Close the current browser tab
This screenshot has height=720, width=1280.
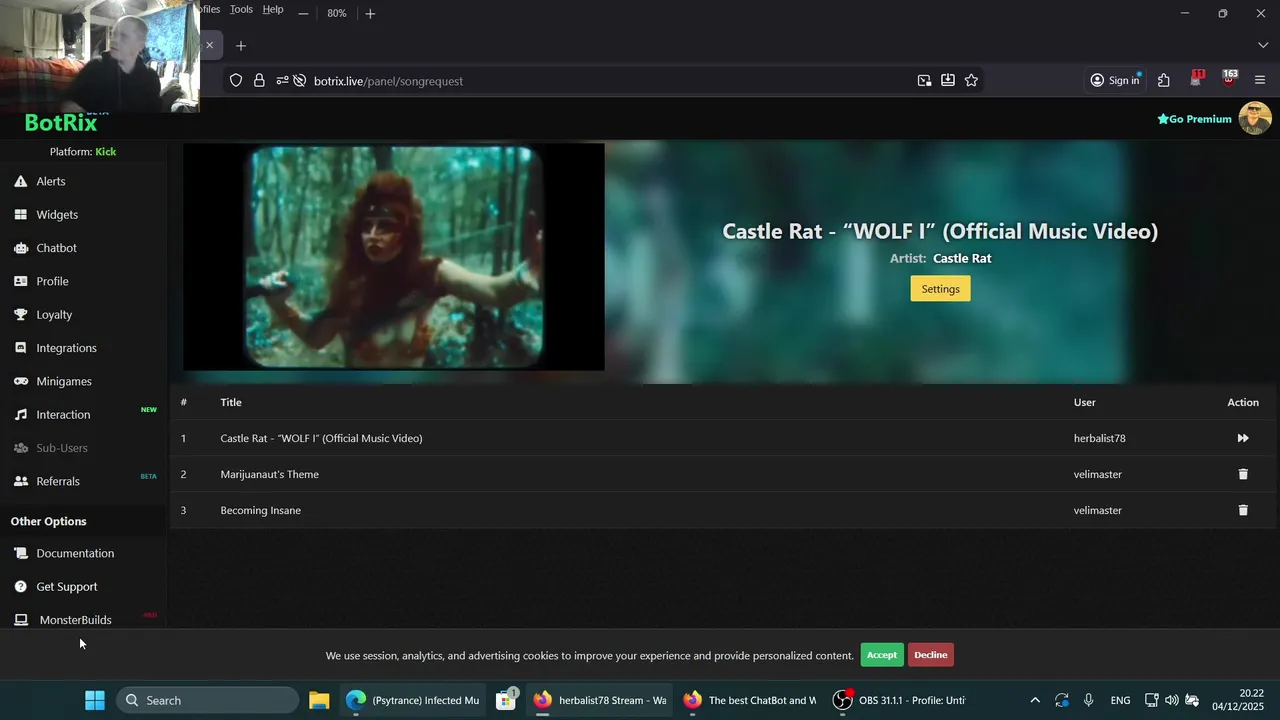pyautogui.click(x=209, y=45)
